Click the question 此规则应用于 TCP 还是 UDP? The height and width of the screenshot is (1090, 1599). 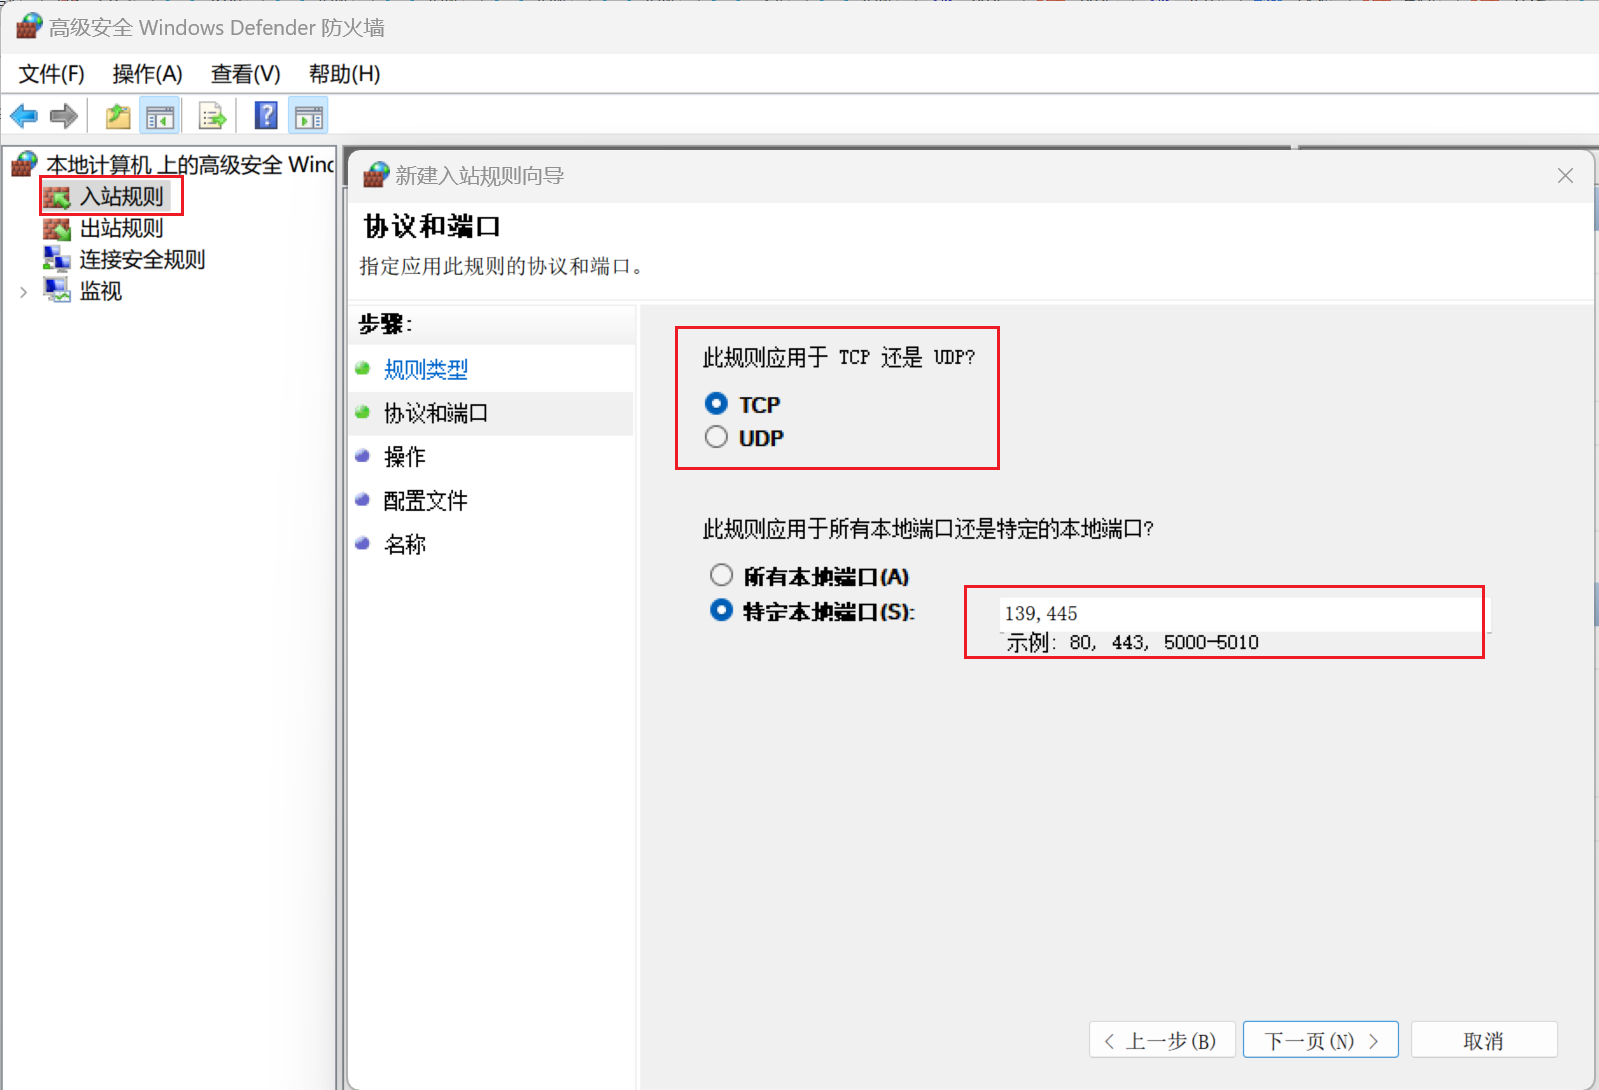tap(838, 357)
